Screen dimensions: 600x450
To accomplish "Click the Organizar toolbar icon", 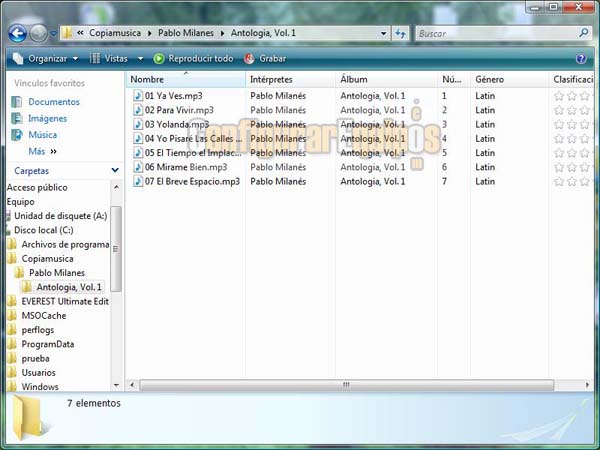I will [18, 58].
